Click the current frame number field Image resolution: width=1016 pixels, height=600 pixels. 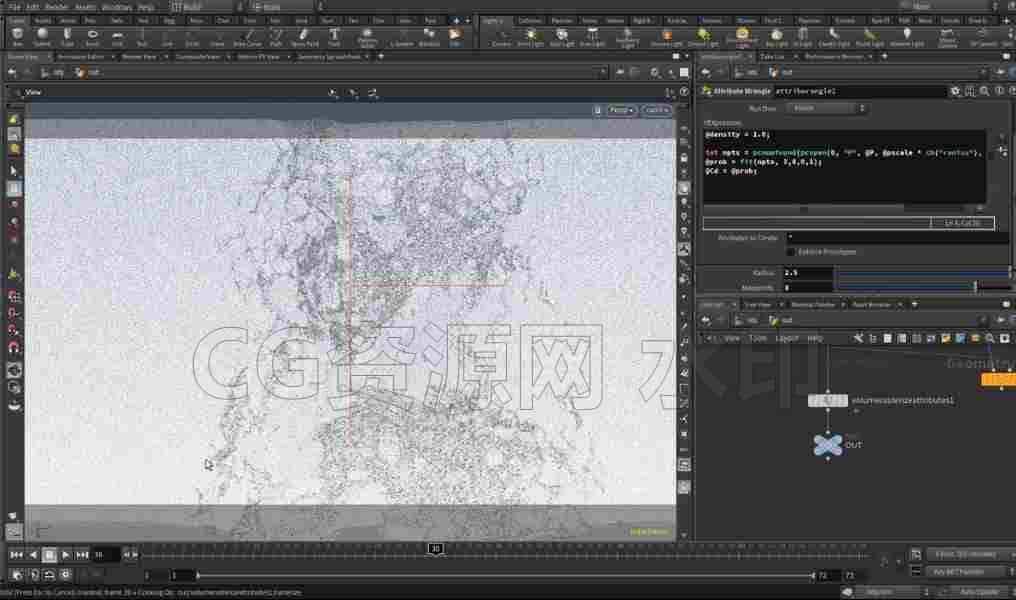[x=106, y=555]
